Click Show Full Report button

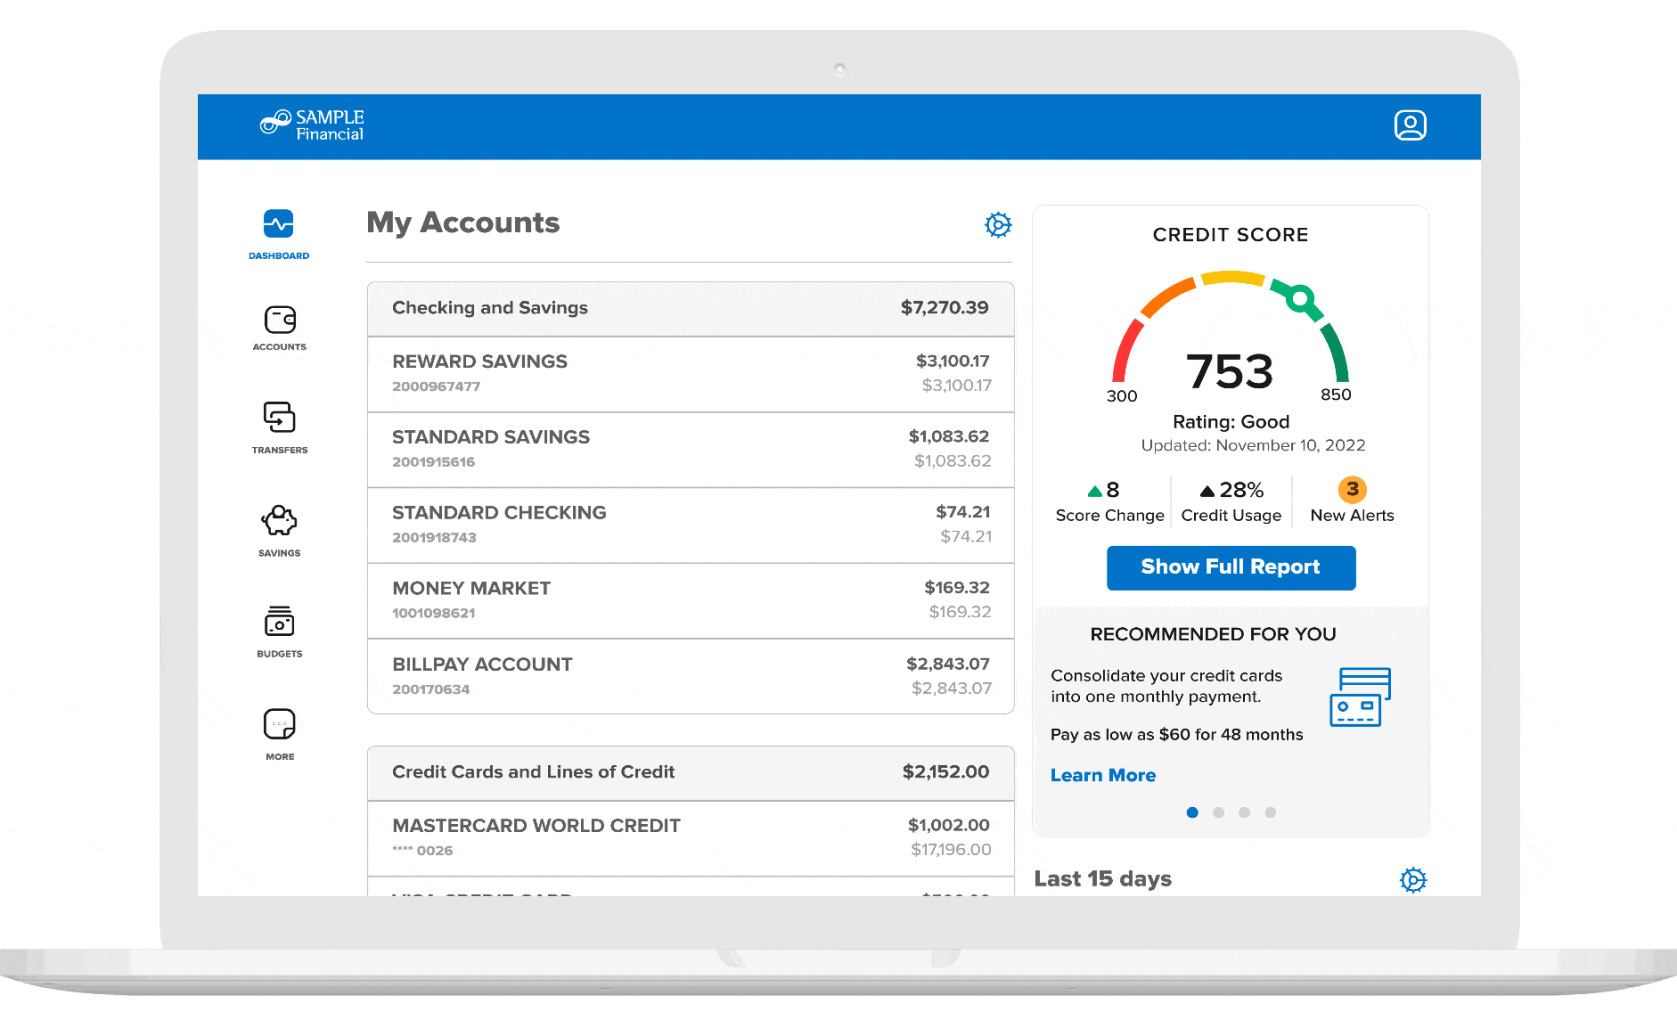click(1230, 568)
